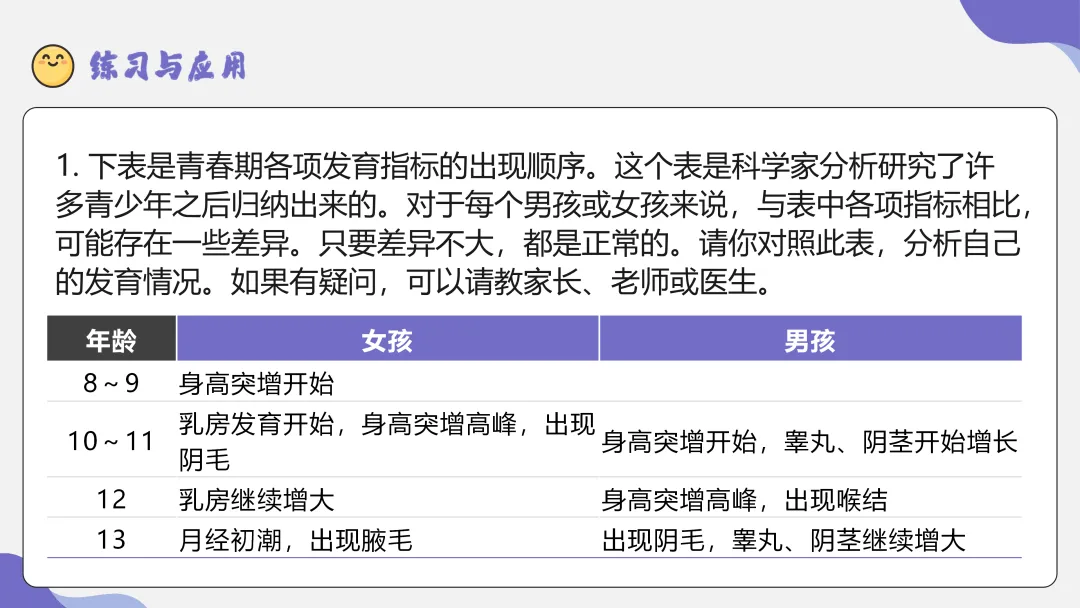Click the smiley face emoji icon

tap(53, 66)
